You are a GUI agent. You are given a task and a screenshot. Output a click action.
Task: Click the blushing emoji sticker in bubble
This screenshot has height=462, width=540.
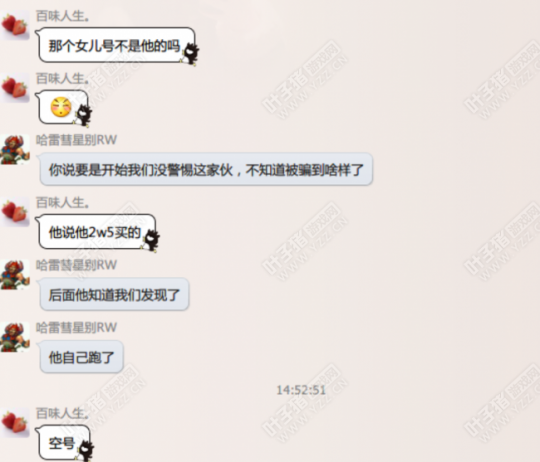[x=61, y=107]
